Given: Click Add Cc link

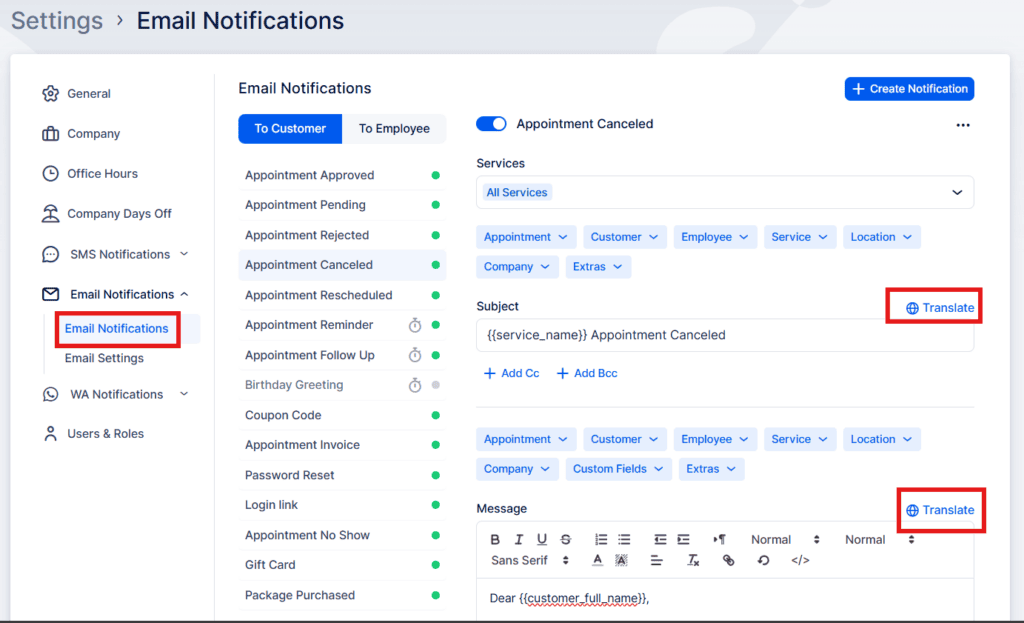Looking at the screenshot, I should pos(511,374).
